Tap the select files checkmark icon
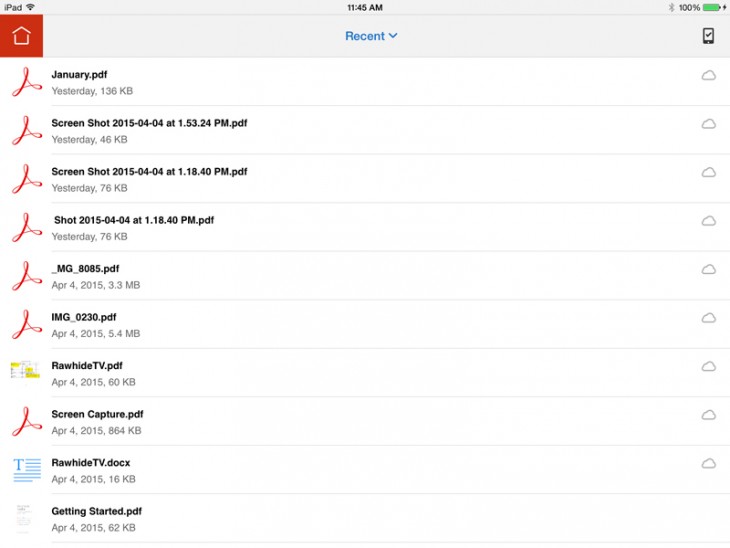730x548 pixels. [708, 36]
